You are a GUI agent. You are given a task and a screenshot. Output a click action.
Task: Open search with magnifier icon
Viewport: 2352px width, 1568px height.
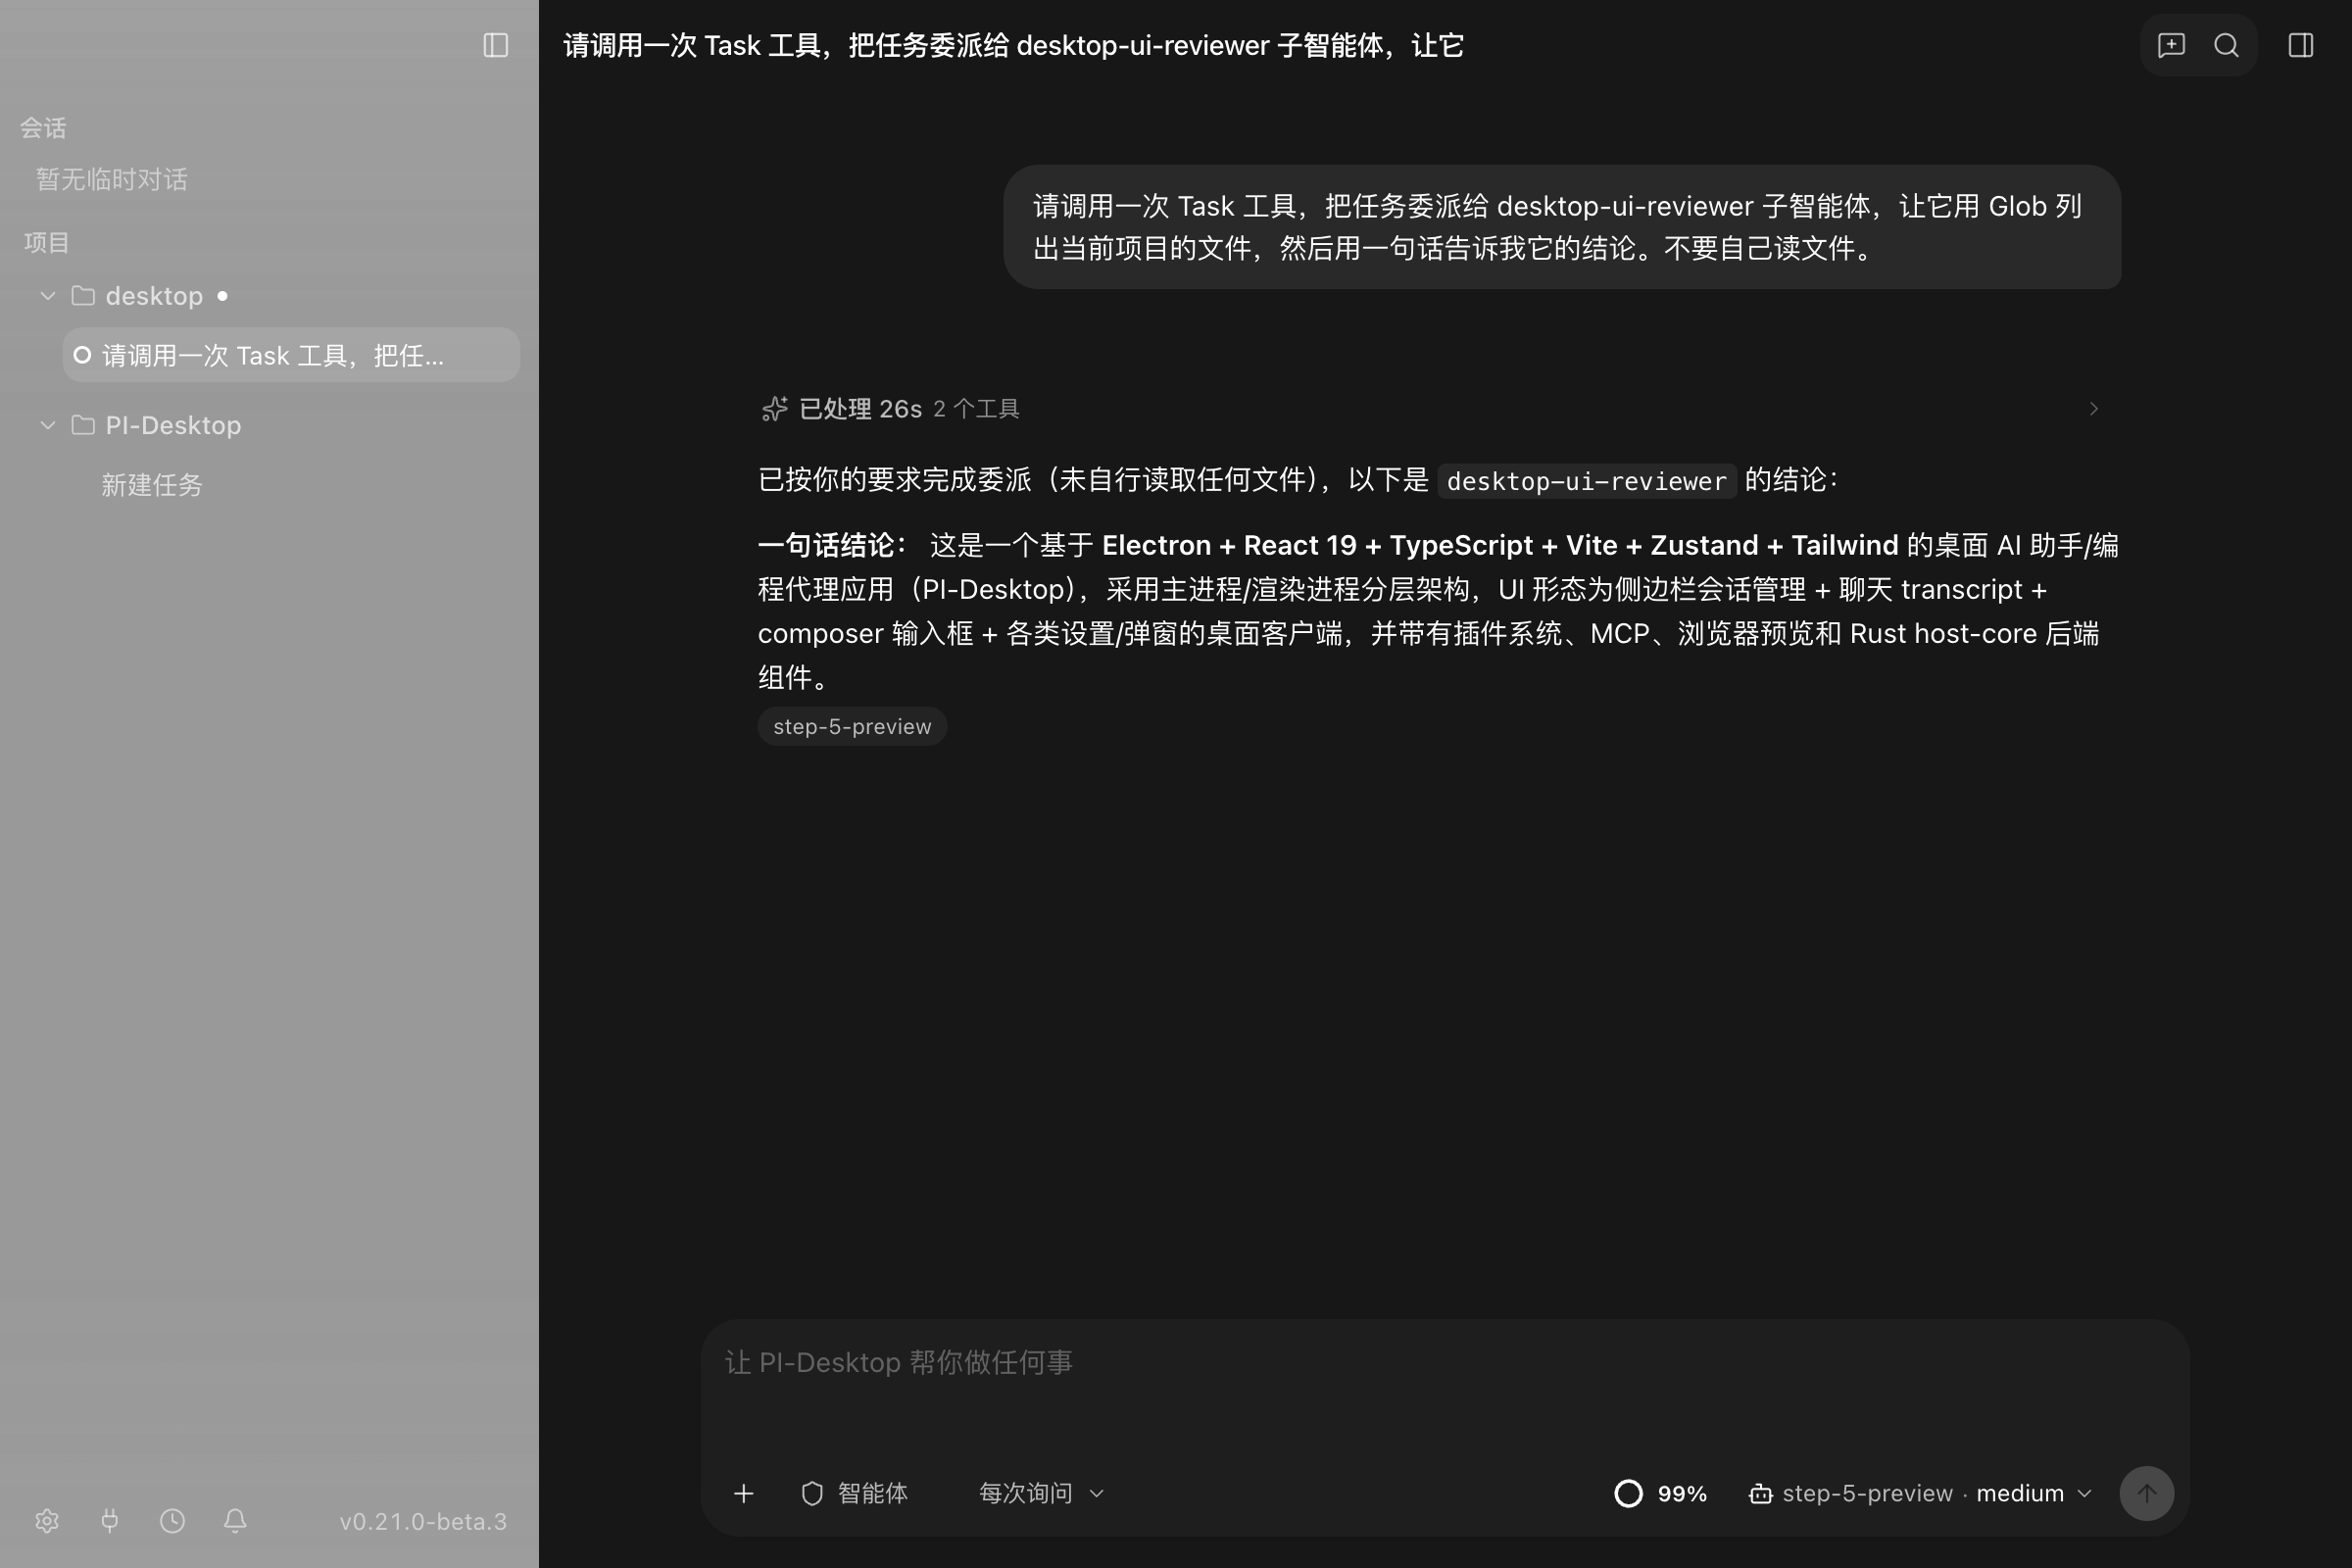[x=2226, y=45]
